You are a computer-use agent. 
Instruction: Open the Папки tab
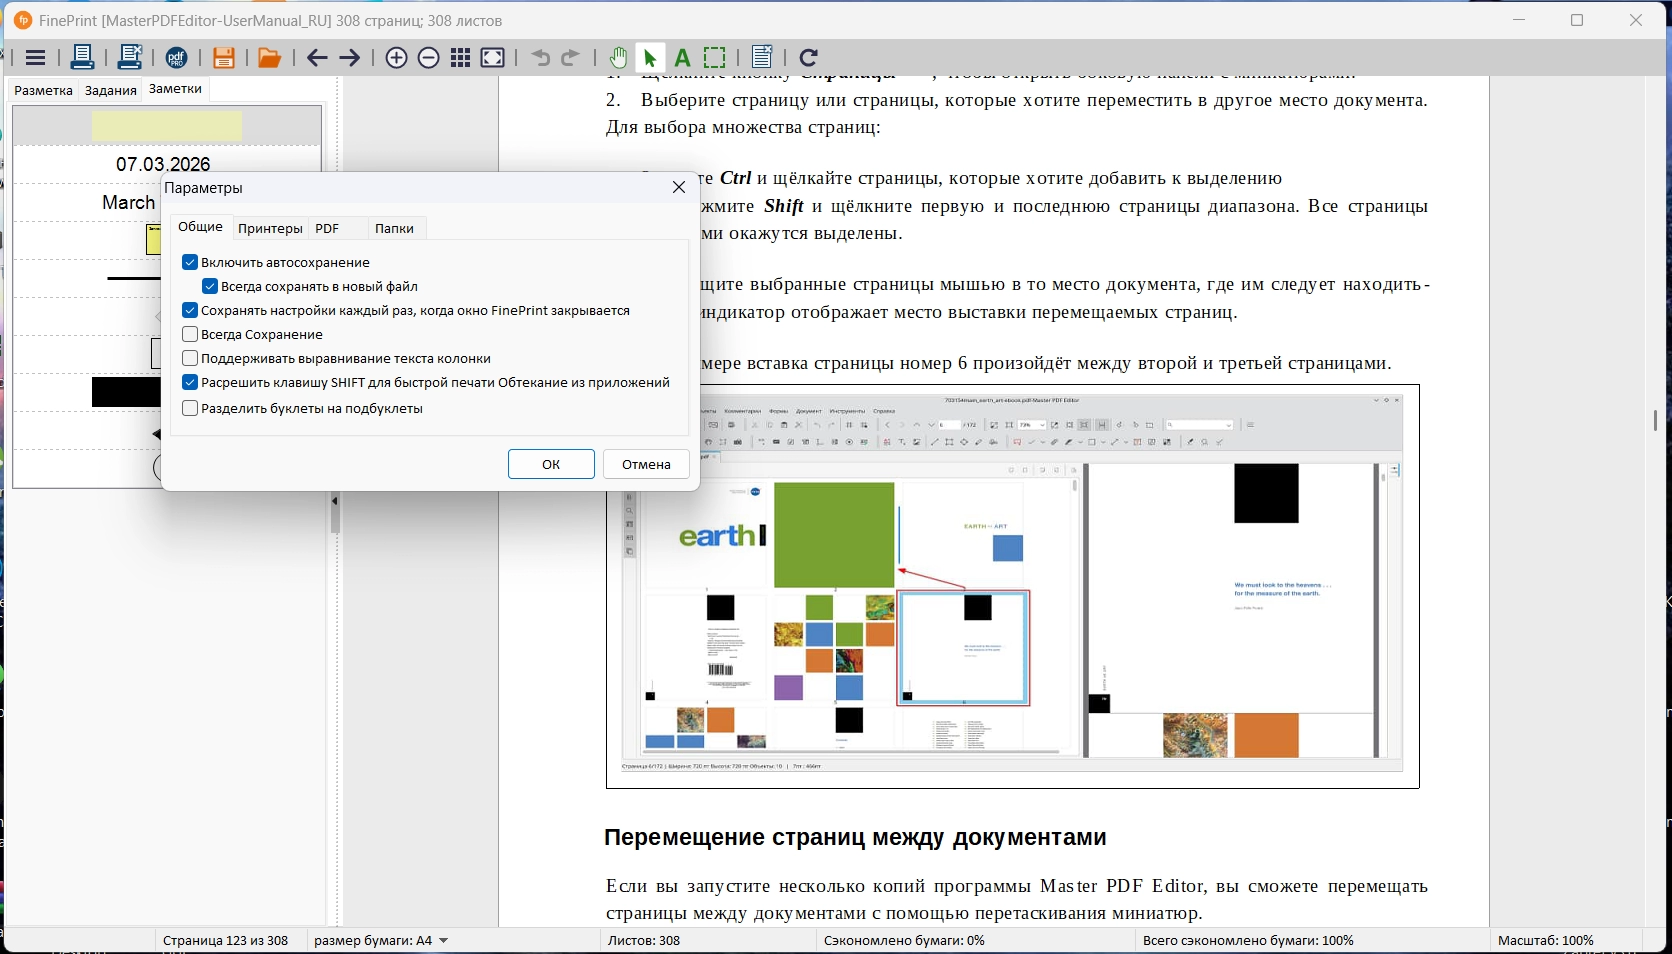click(394, 228)
